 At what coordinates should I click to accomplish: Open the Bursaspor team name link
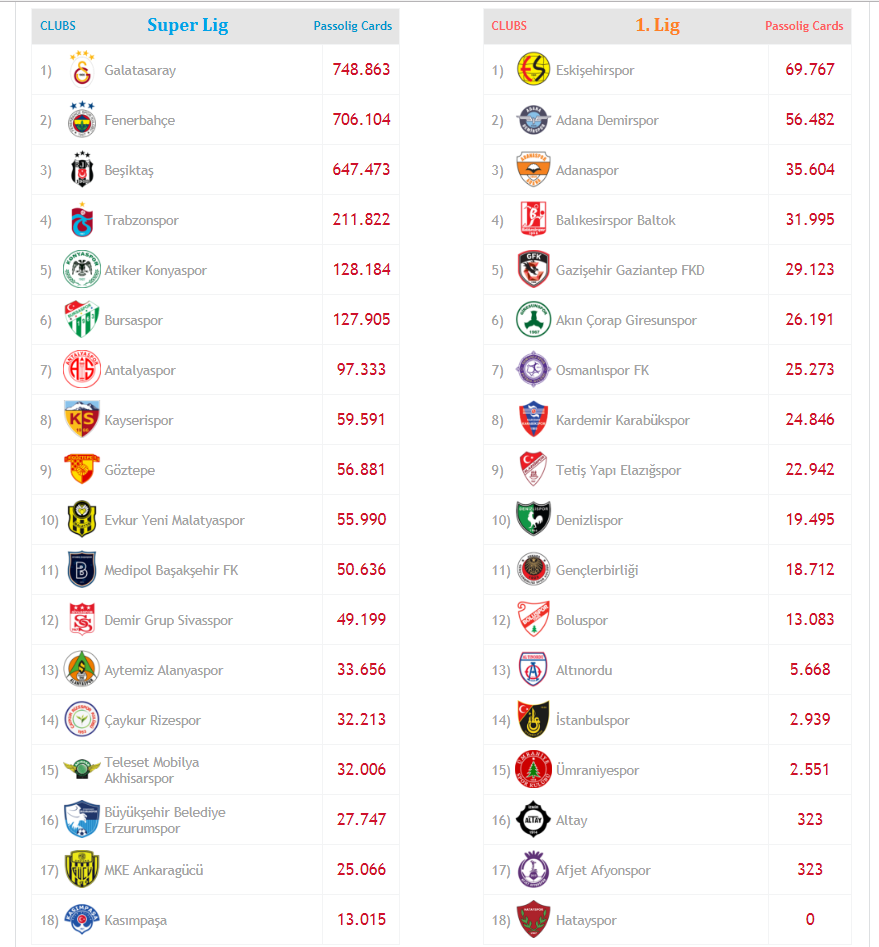(133, 321)
